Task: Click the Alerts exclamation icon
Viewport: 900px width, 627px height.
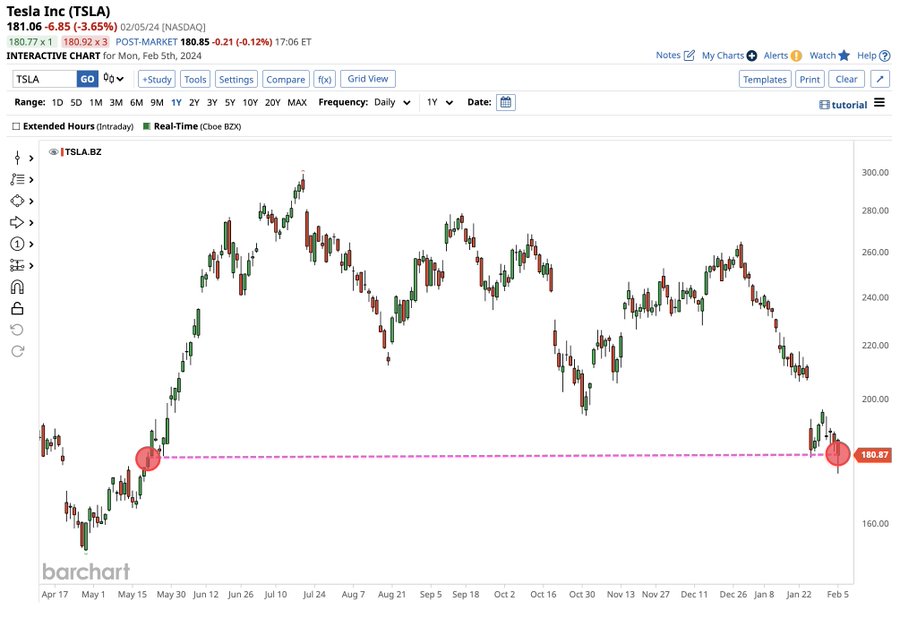Action: 796,56
